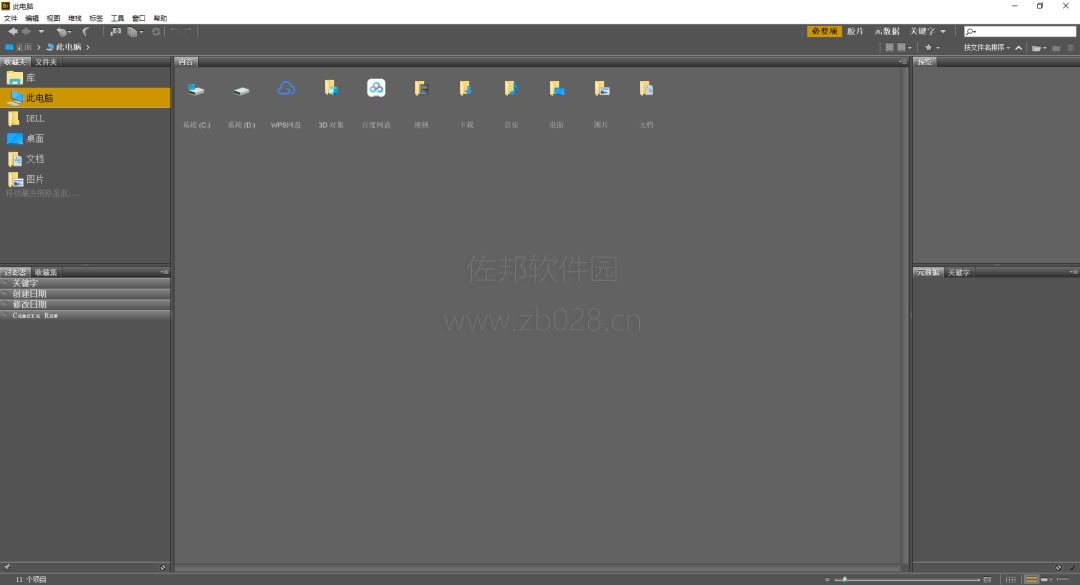This screenshot has width=1080, height=585.
Task: Open the boomerang return-to-app icon
Action: point(85,32)
